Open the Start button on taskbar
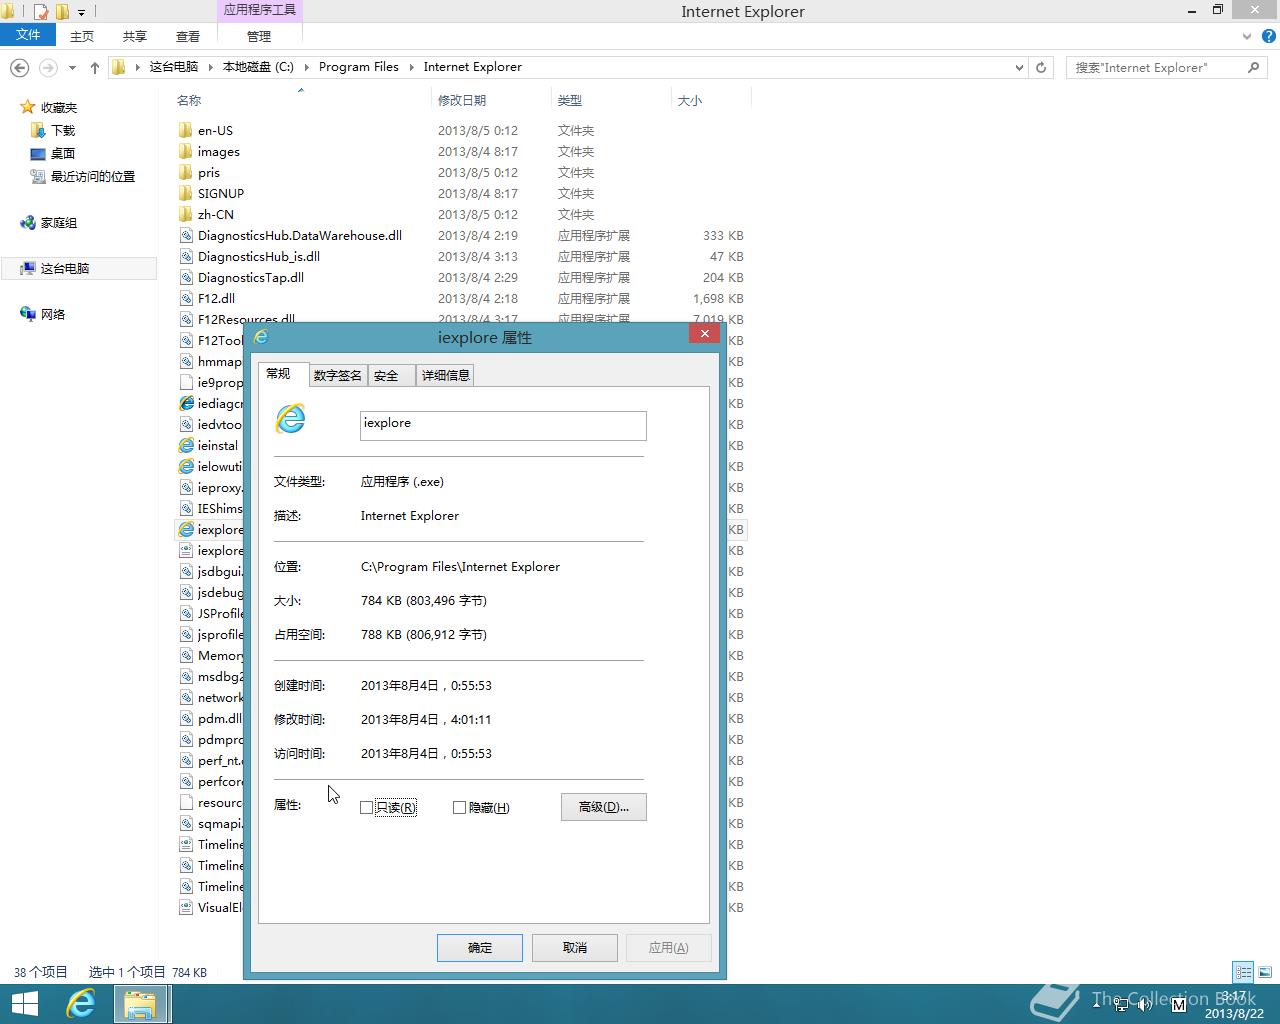 click(x=24, y=1004)
